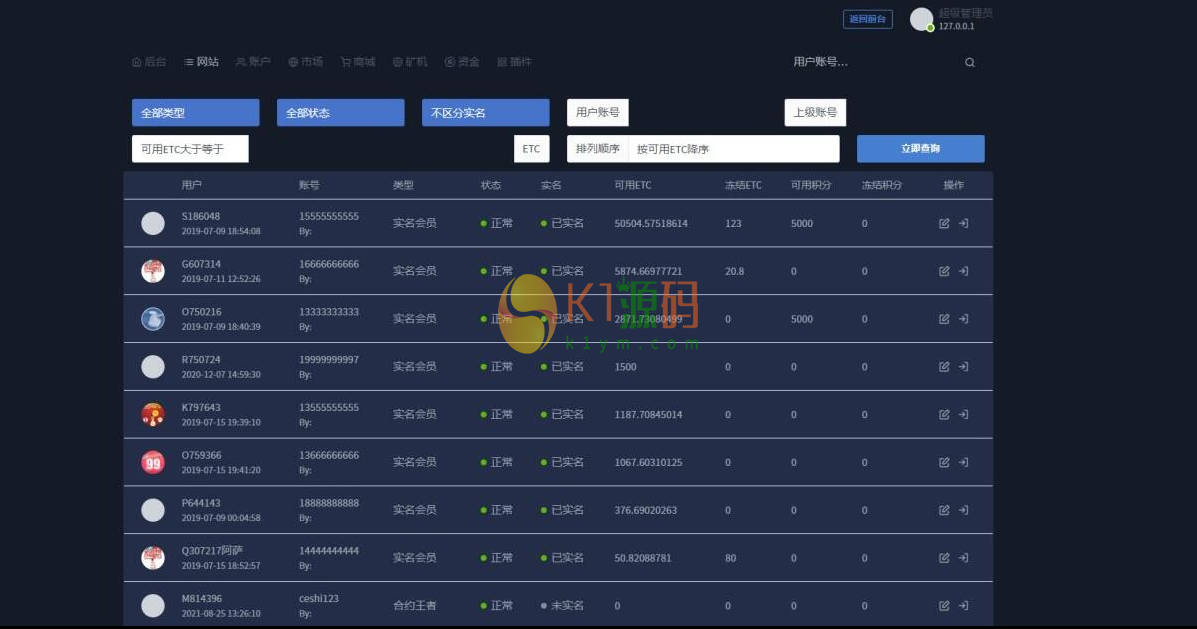
Task: Click account name ceshi123
Action: (319, 598)
